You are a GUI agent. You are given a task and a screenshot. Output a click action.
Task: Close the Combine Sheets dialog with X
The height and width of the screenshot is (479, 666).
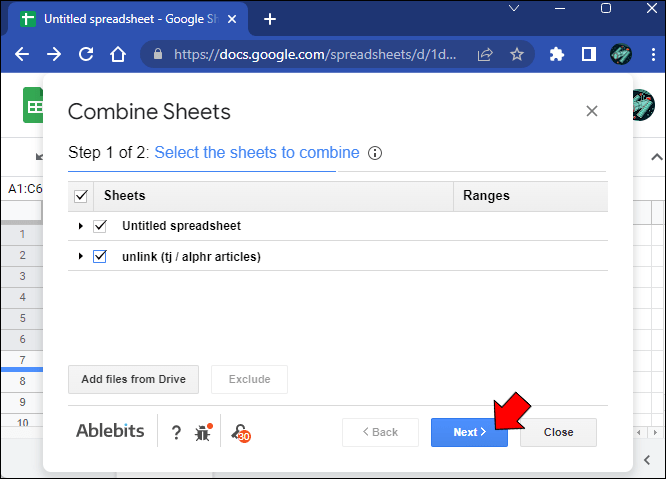pyautogui.click(x=592, y=111)
